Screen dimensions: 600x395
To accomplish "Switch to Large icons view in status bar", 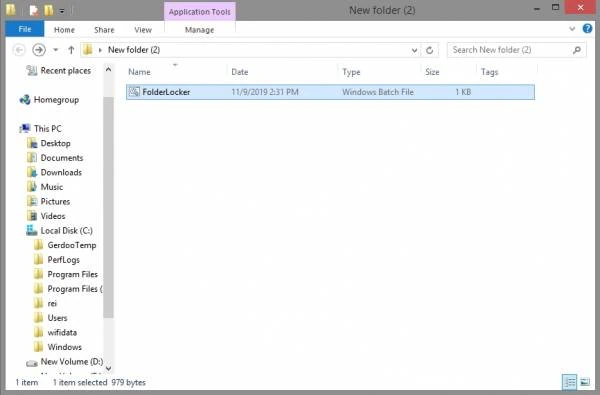I will [x=585, y=382].
